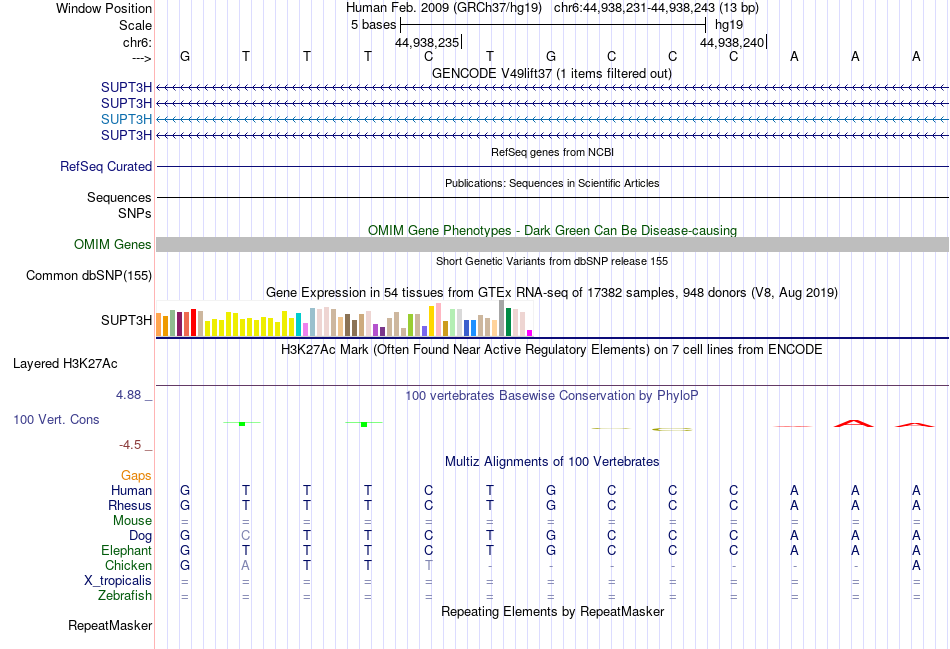Click the tallest red PhyloP peak
The width and height of the screenshot is (950, 649).
coord(854,423)
